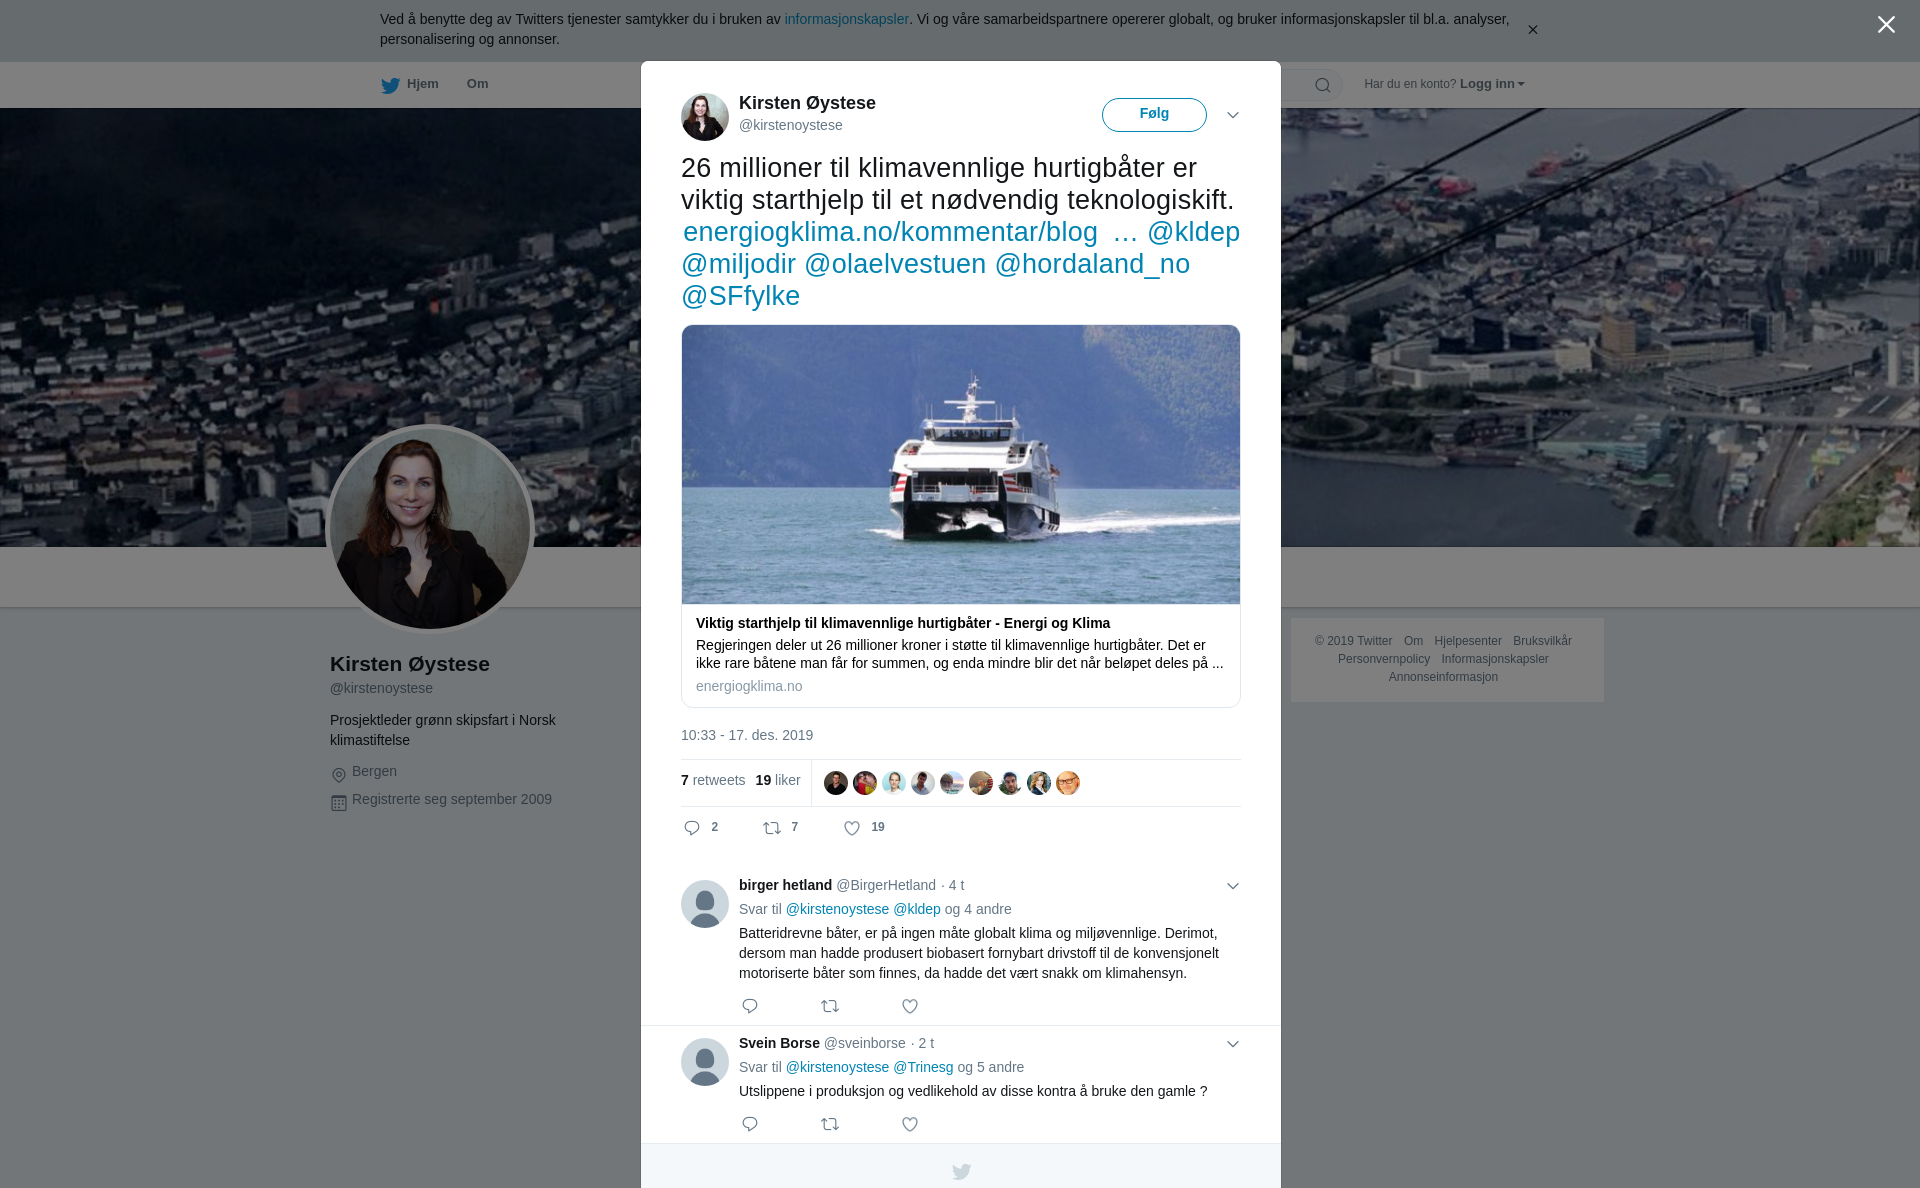Open the hurtigbåt article image card
The image size is (1920, 1188).
pyautogui.click(x=961, y=464)
